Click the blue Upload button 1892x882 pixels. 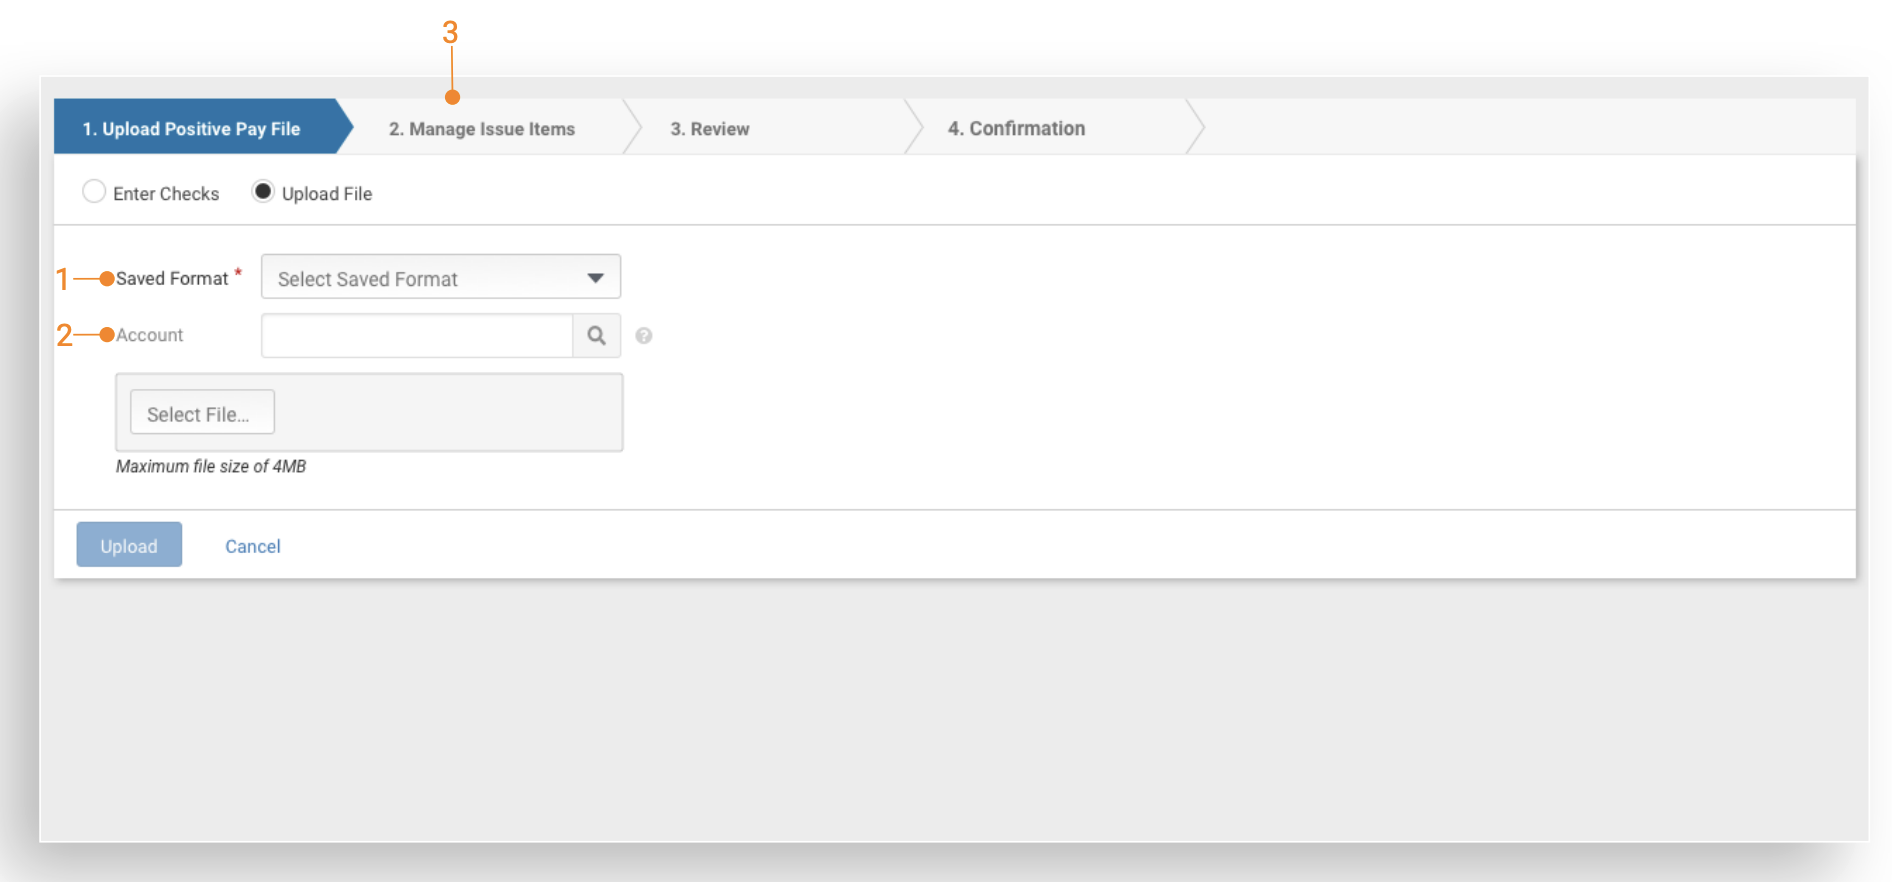129,545
